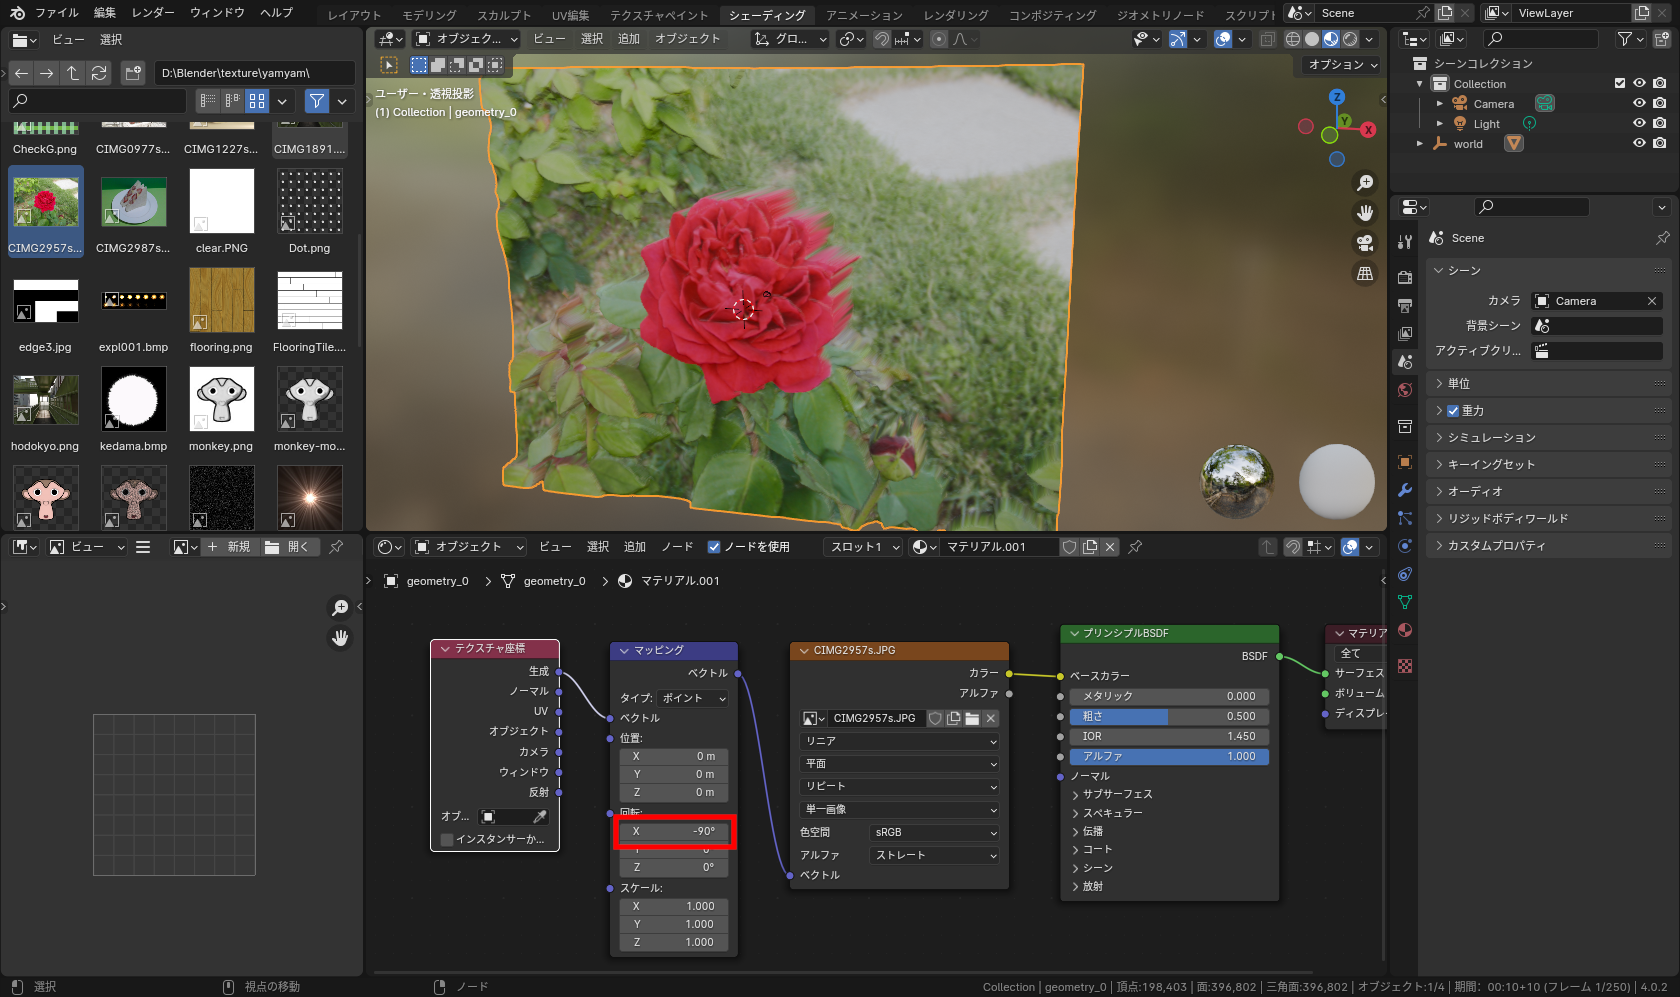Screen dimensions: 1680x997
Task: Select the pan hand icon in viewport
Action: (1365, 213)
